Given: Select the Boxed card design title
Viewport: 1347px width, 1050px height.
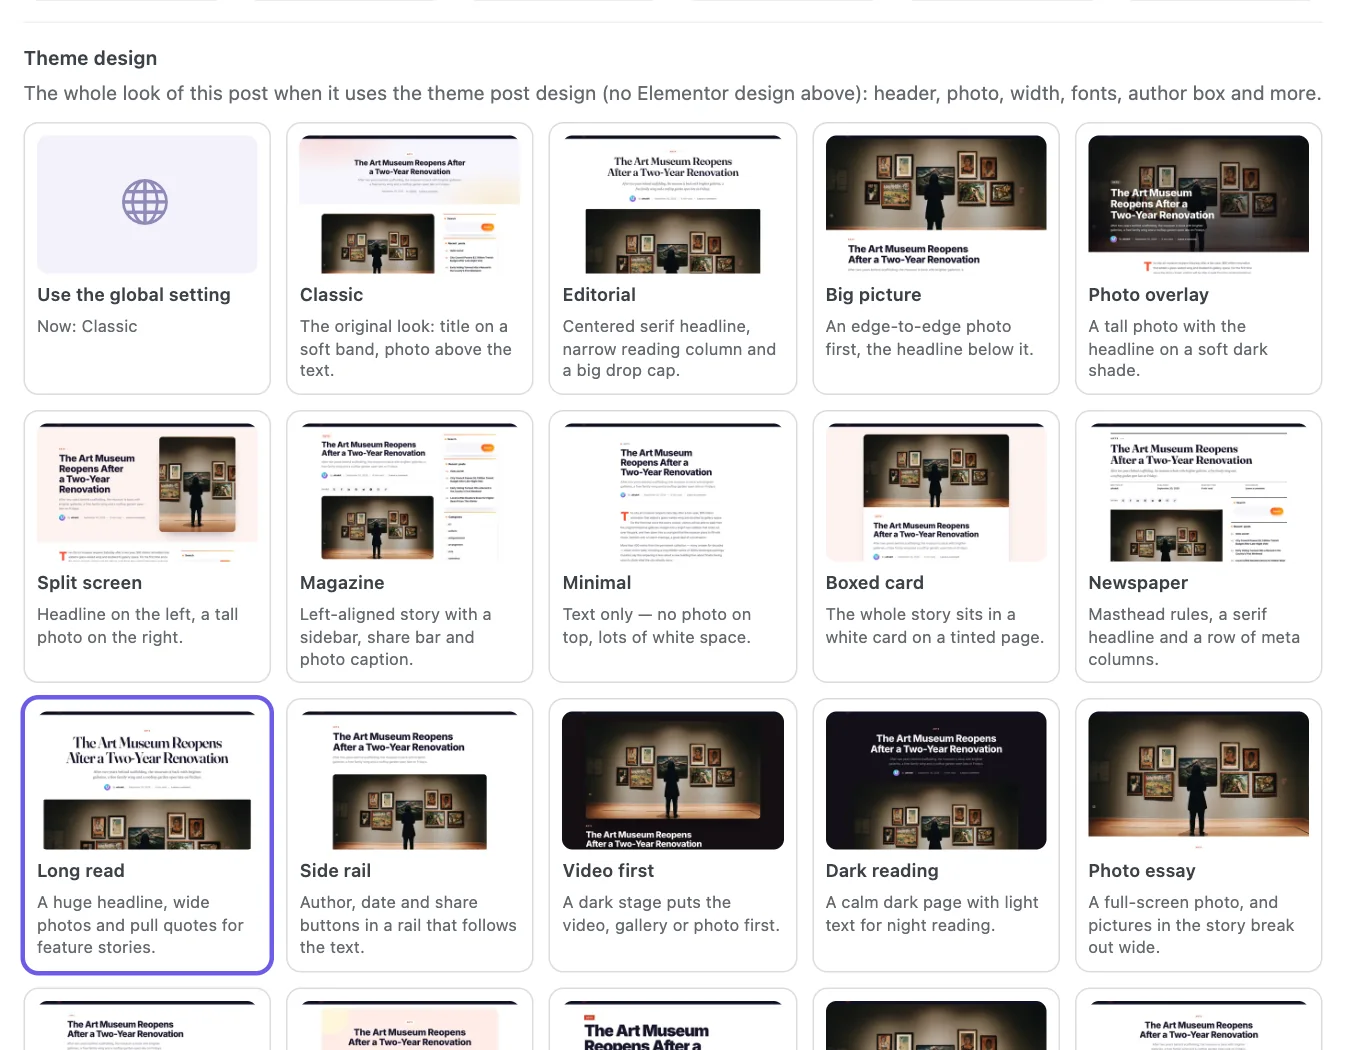Looking at the screenshot, I should point(874,583).
